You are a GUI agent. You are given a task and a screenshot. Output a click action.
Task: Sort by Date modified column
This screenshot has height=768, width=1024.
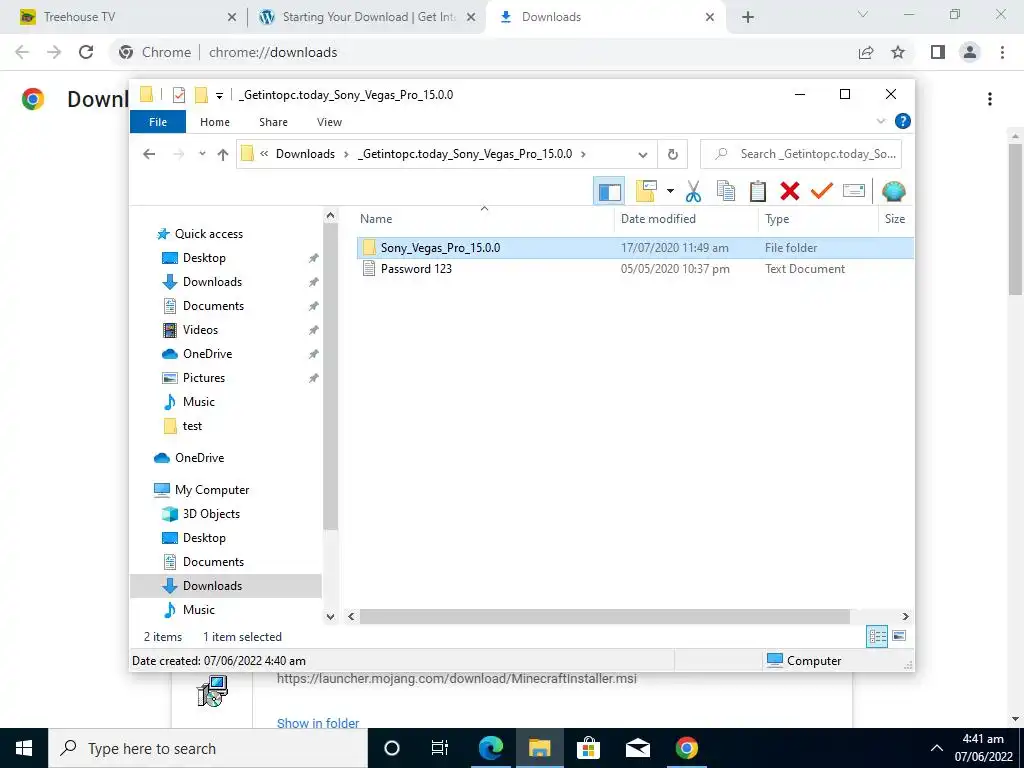click(x=658, y=219)
